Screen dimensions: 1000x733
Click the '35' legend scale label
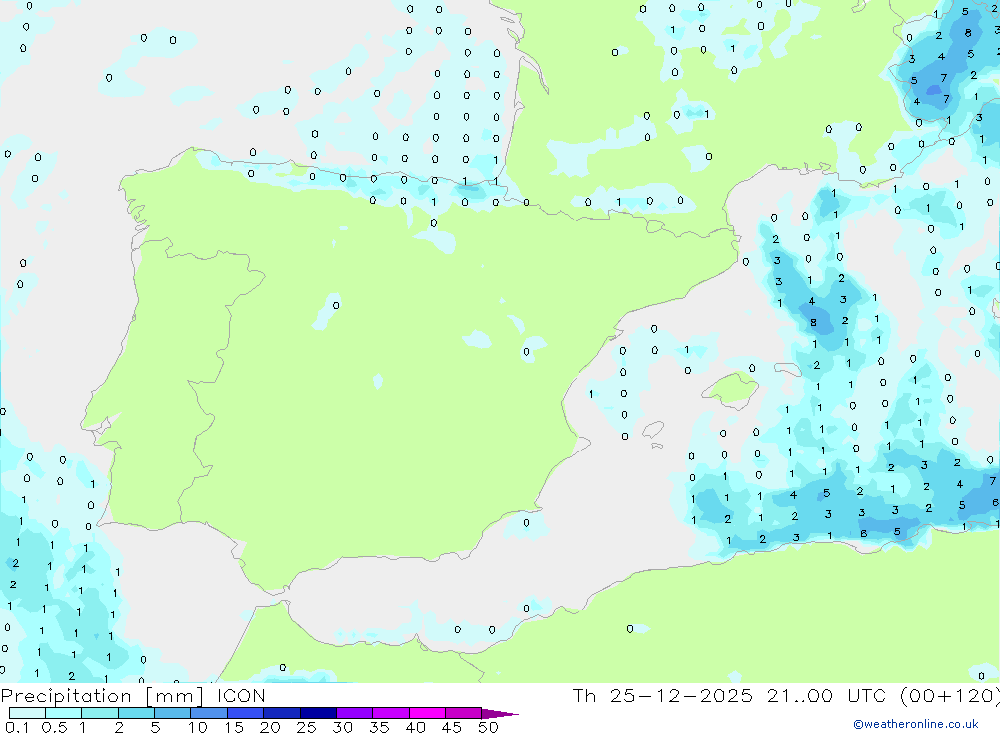[x=379, y=727]
